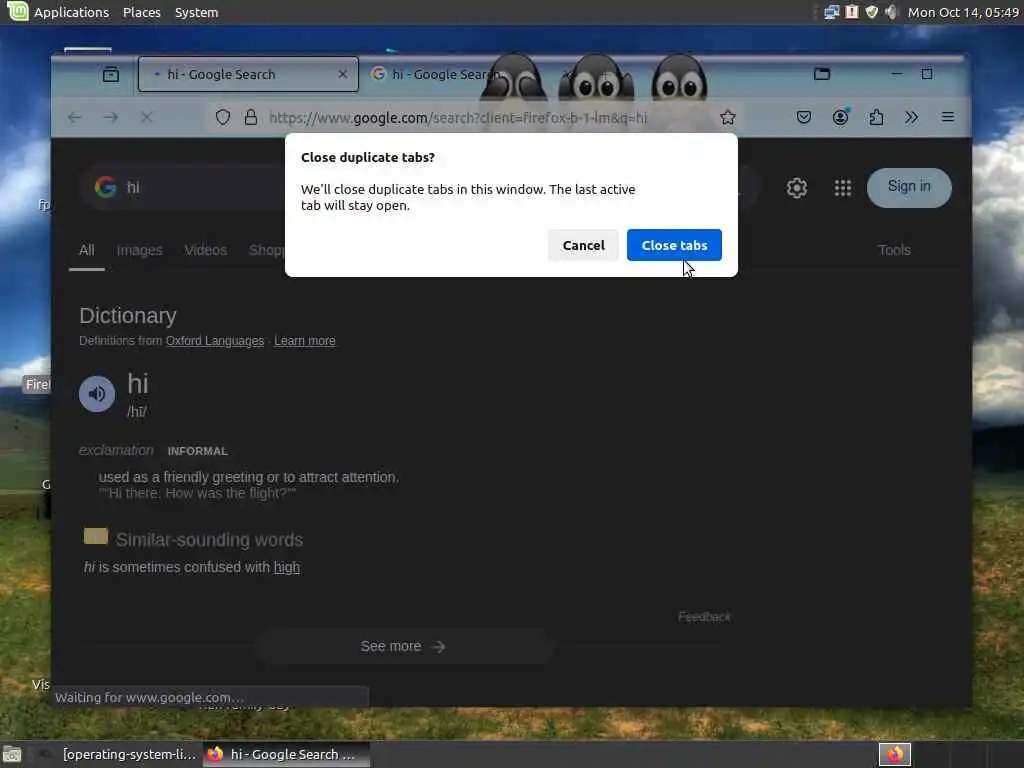
Task: Expand dictionary with See more
Action: 403,647
